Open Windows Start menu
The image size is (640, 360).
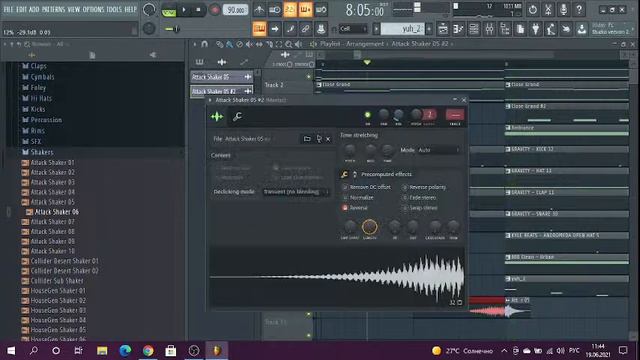tap(11, 350)
